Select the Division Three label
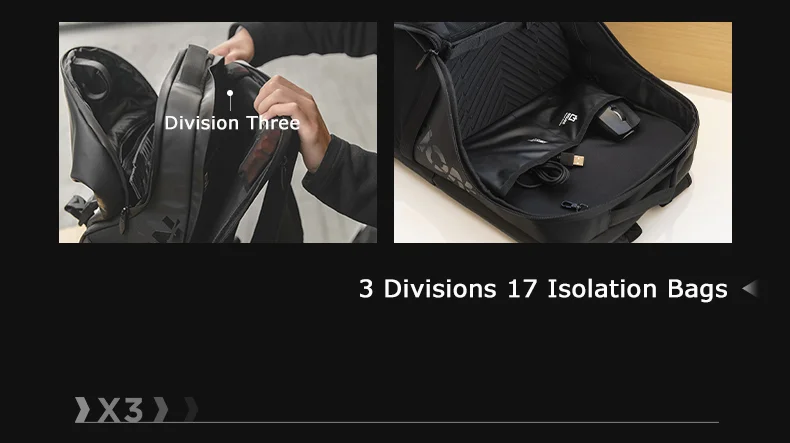 pyautogui.click(x=232, y=123)
